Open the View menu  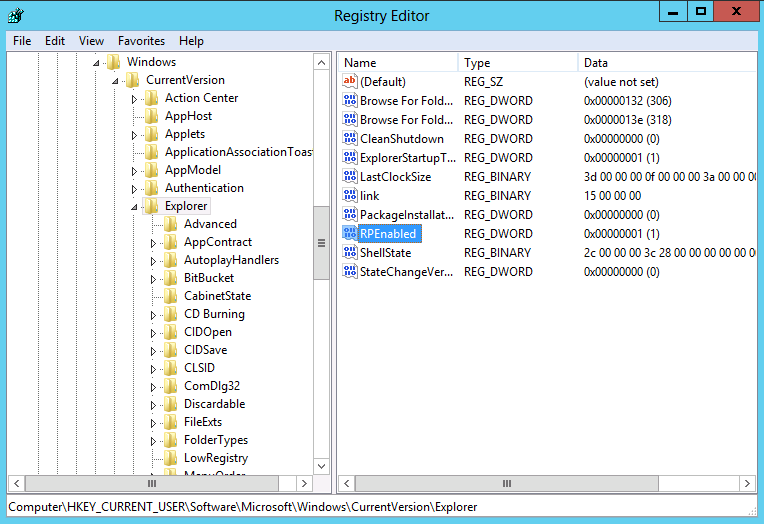point(91,41)
